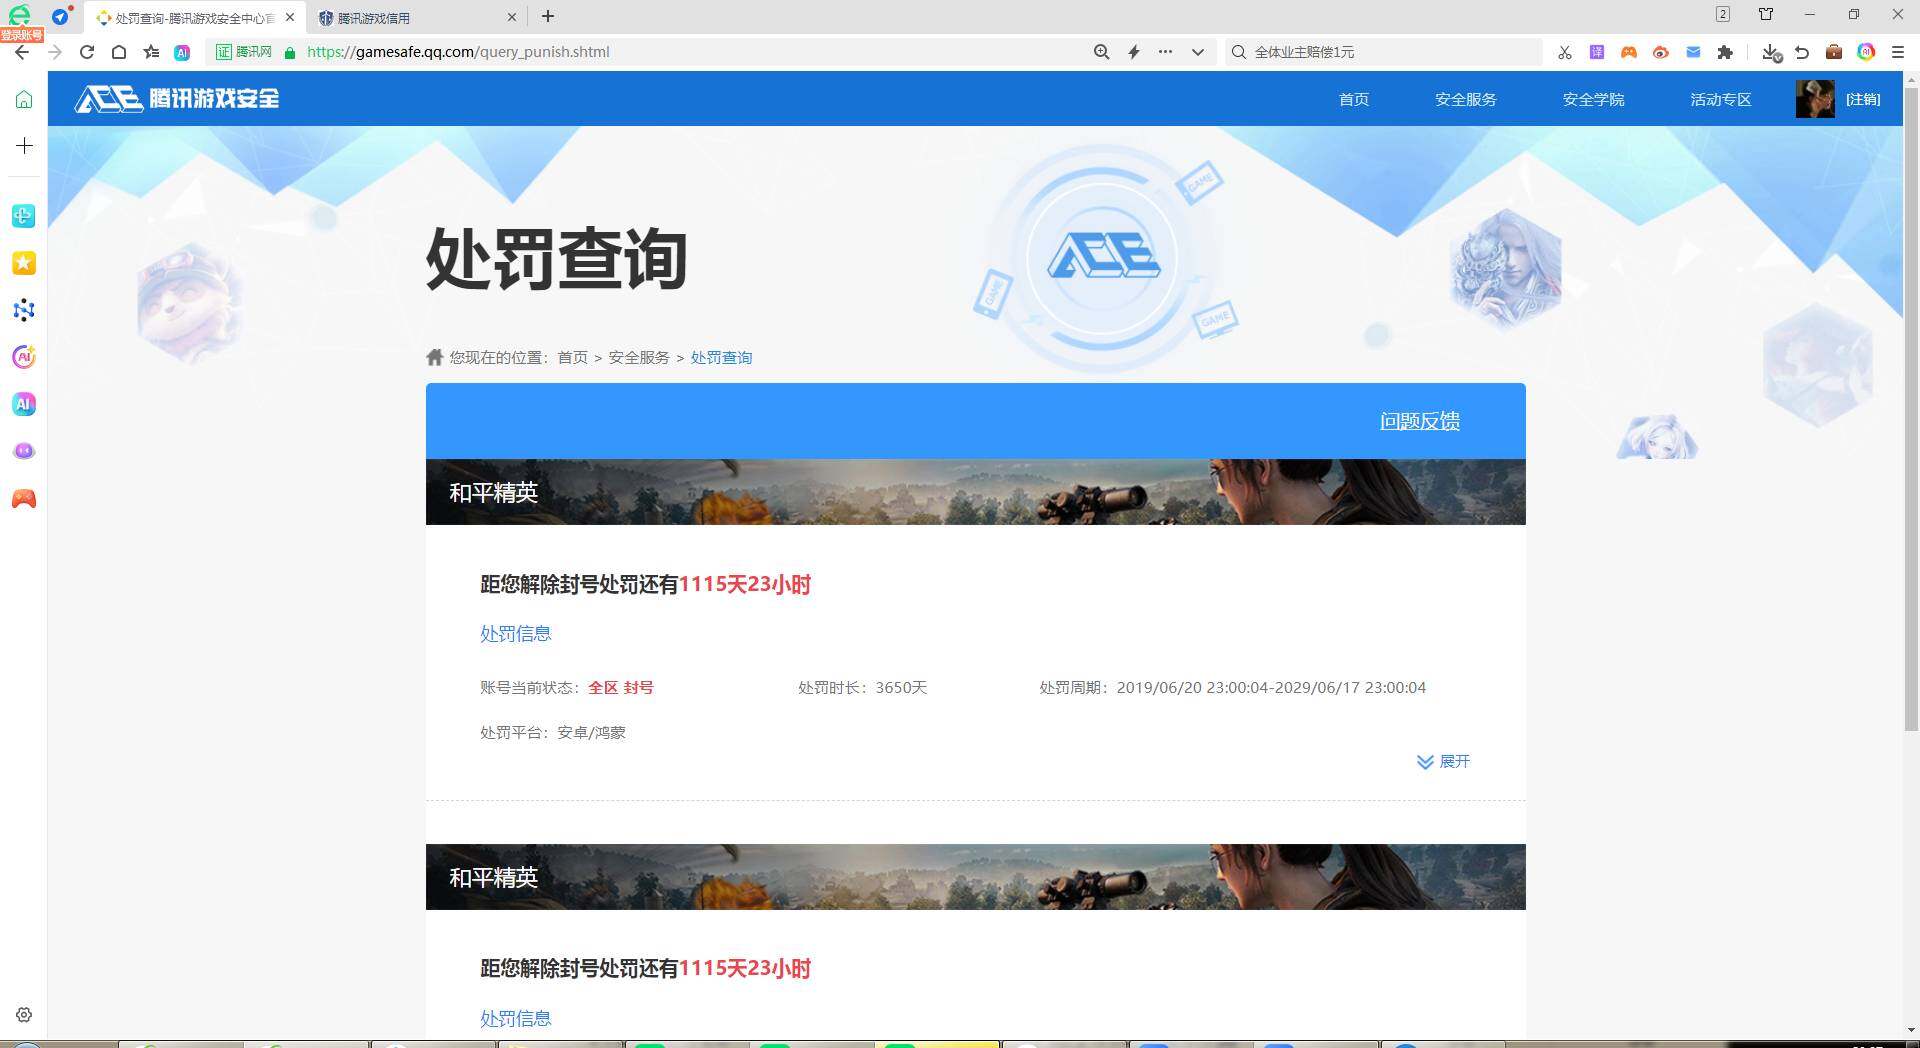Click the sidebar home icon
This screenshot has width=1920, height=1048.
click(24, 99)
